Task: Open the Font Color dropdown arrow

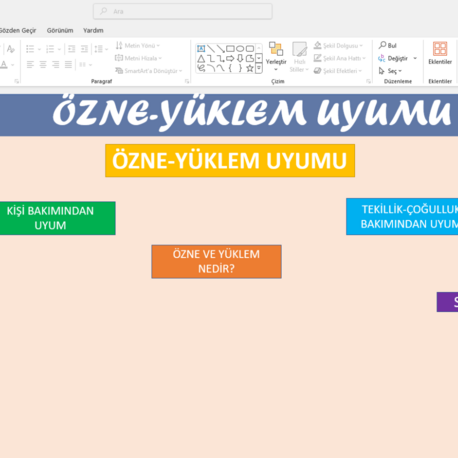Action: 12,65
